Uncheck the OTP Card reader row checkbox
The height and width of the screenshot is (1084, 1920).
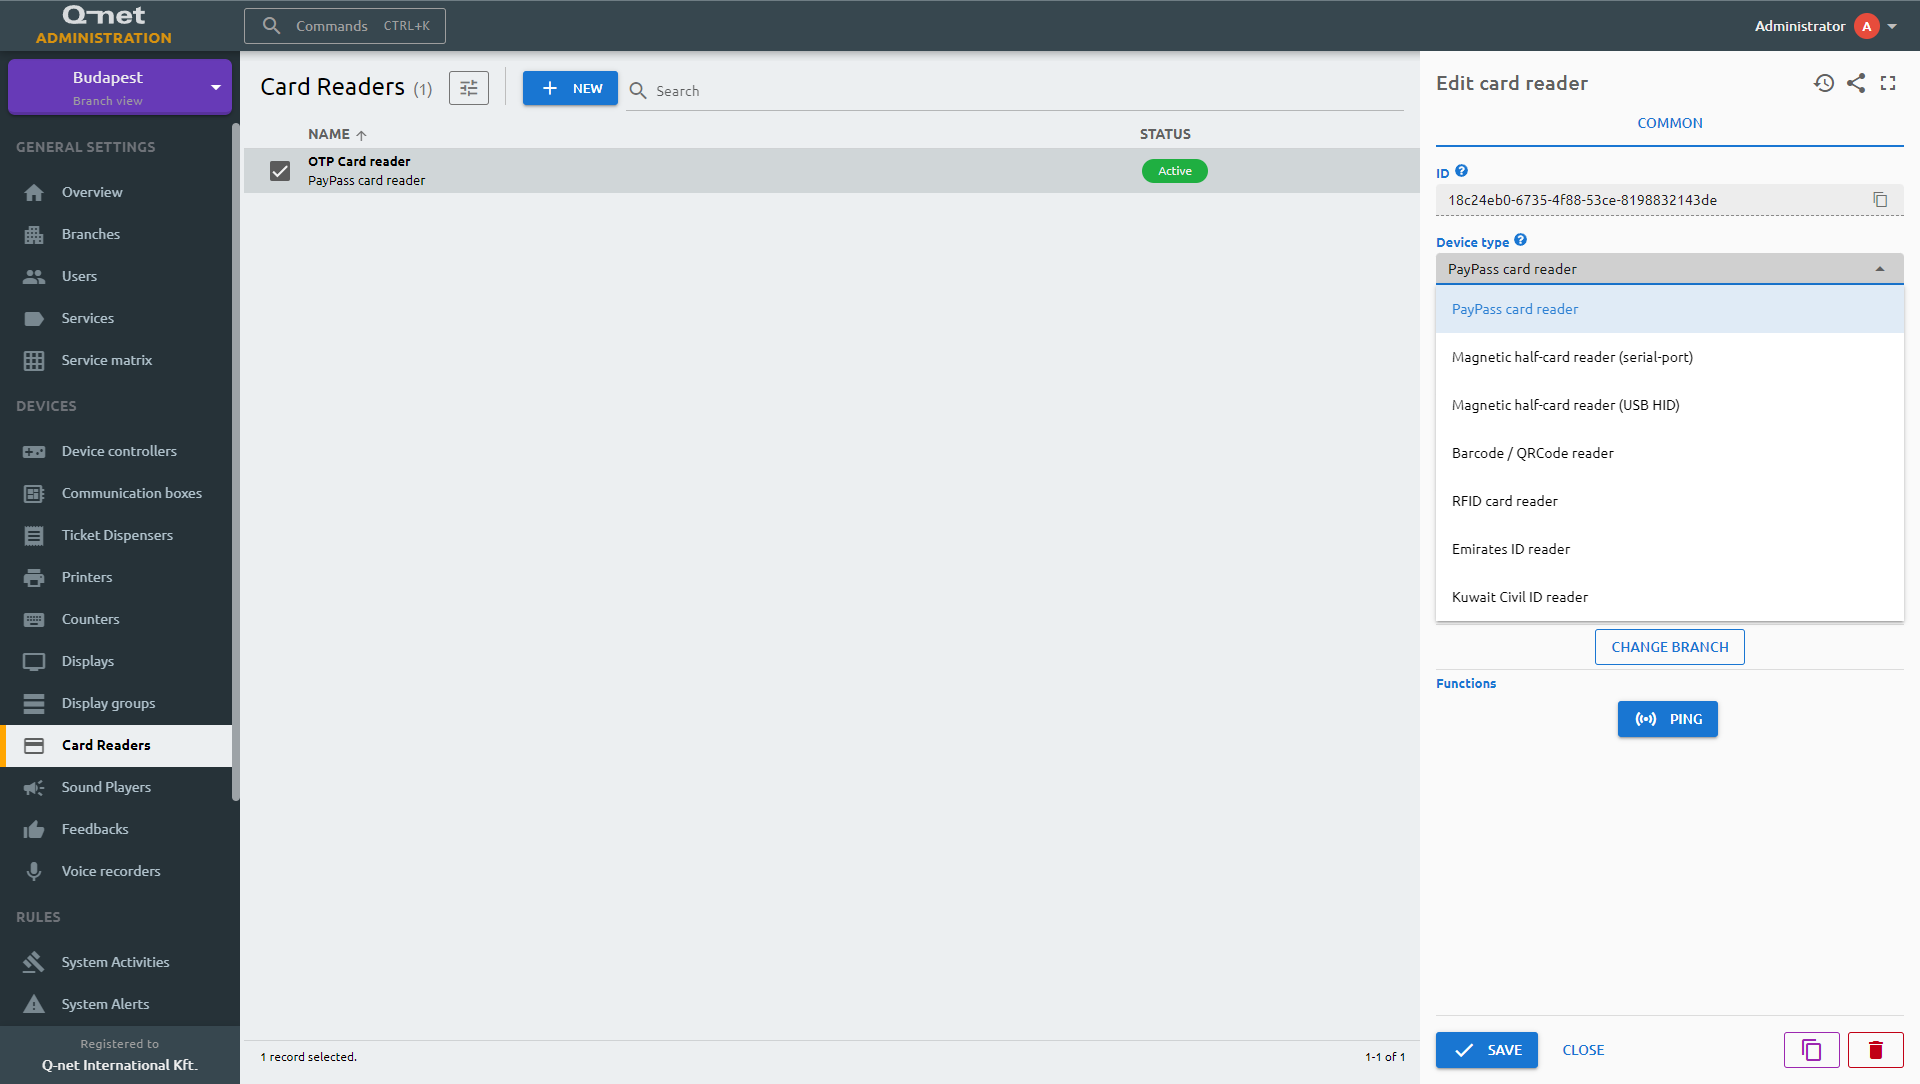point(280,171)
